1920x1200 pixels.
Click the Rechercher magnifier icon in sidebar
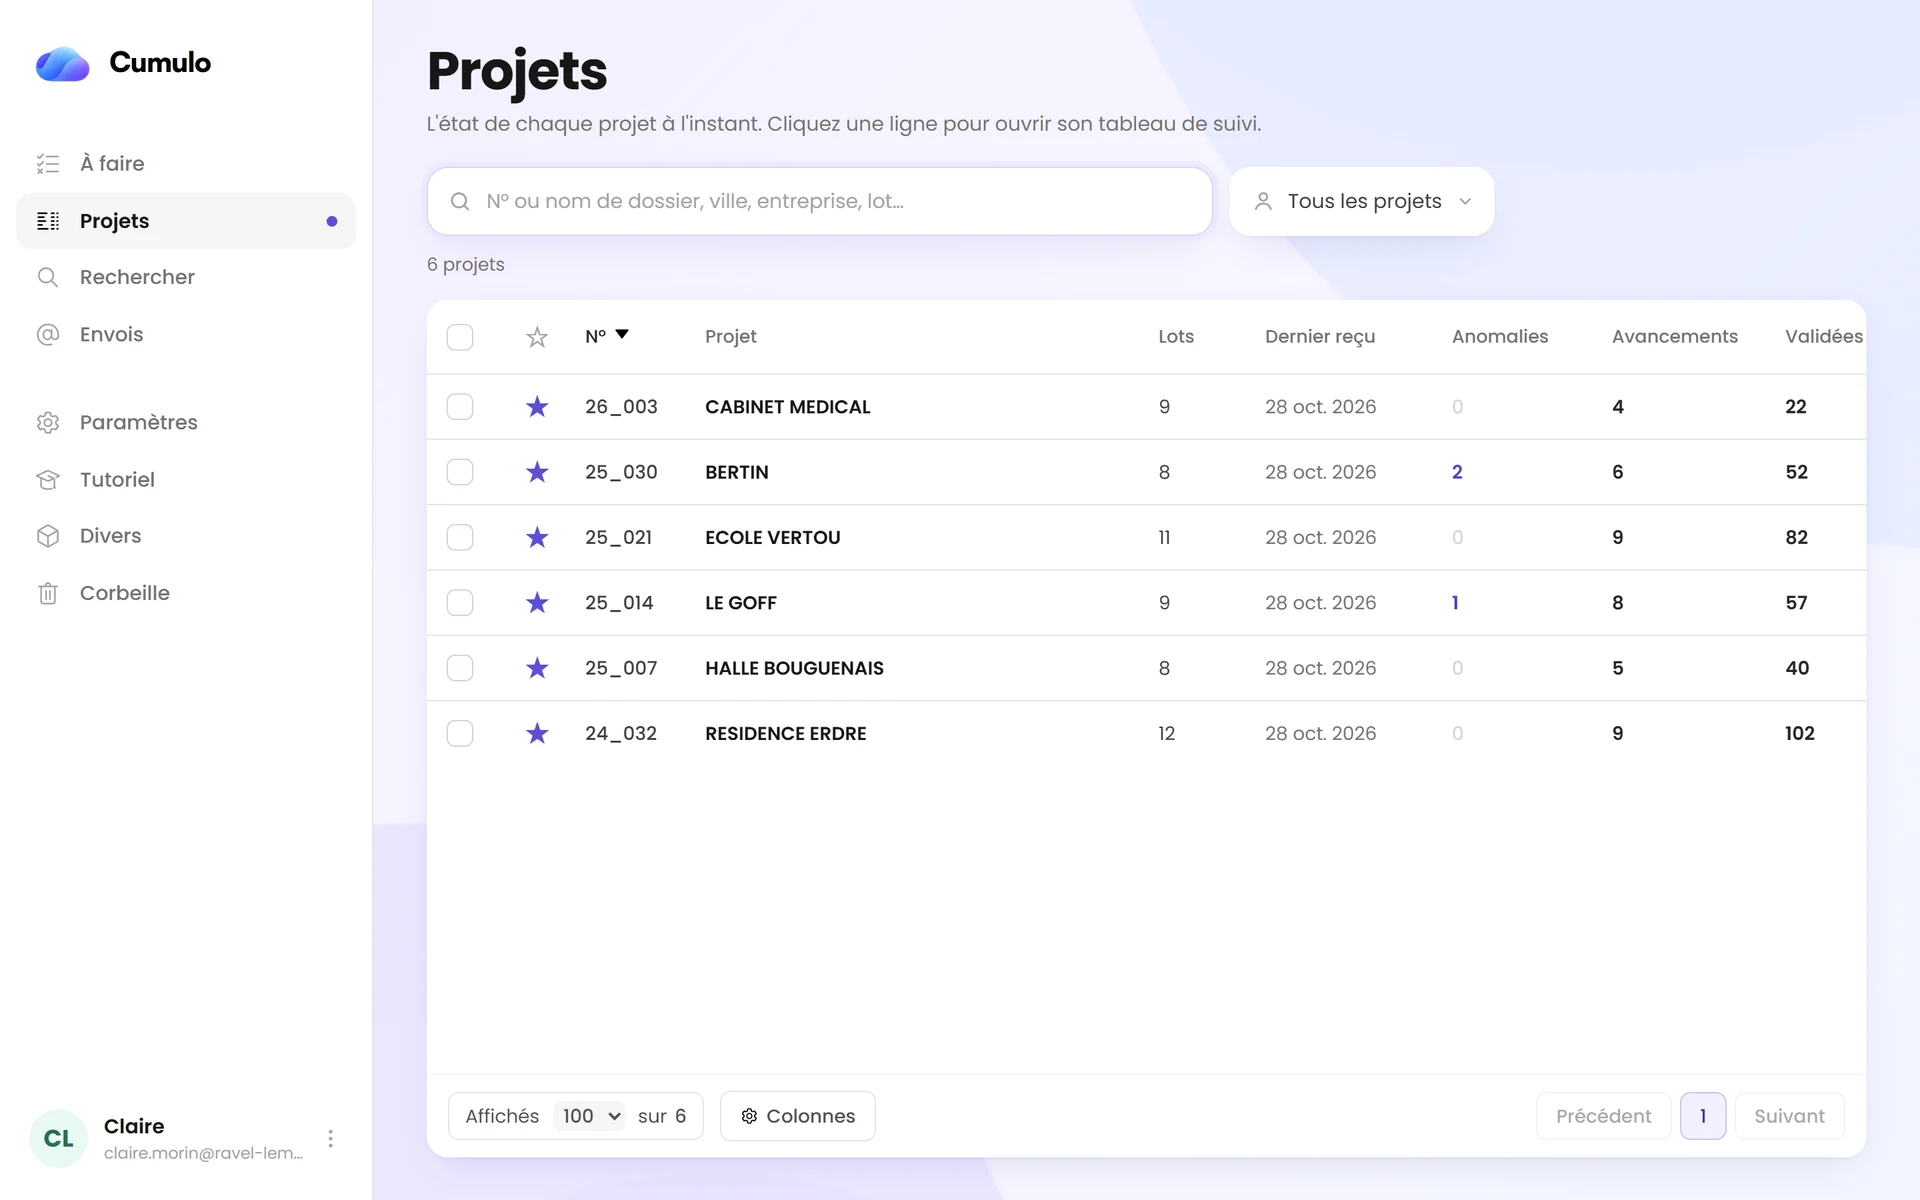pos(48,277)
